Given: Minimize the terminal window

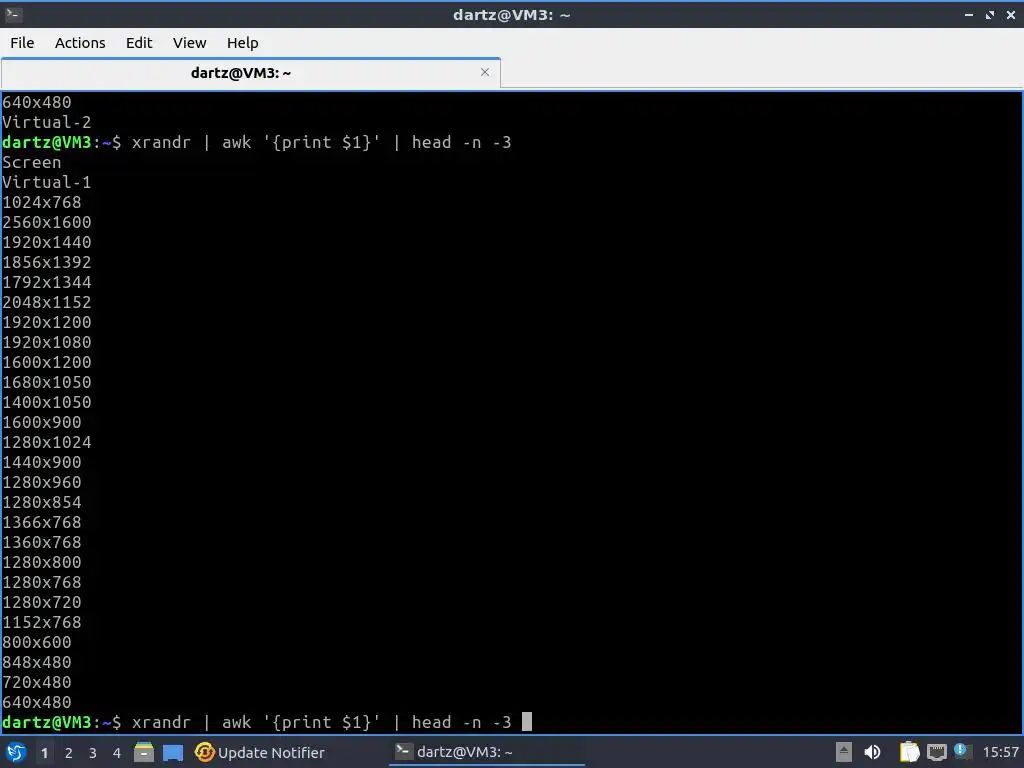Looking at the screenshot, I should (x=969, y=14).
